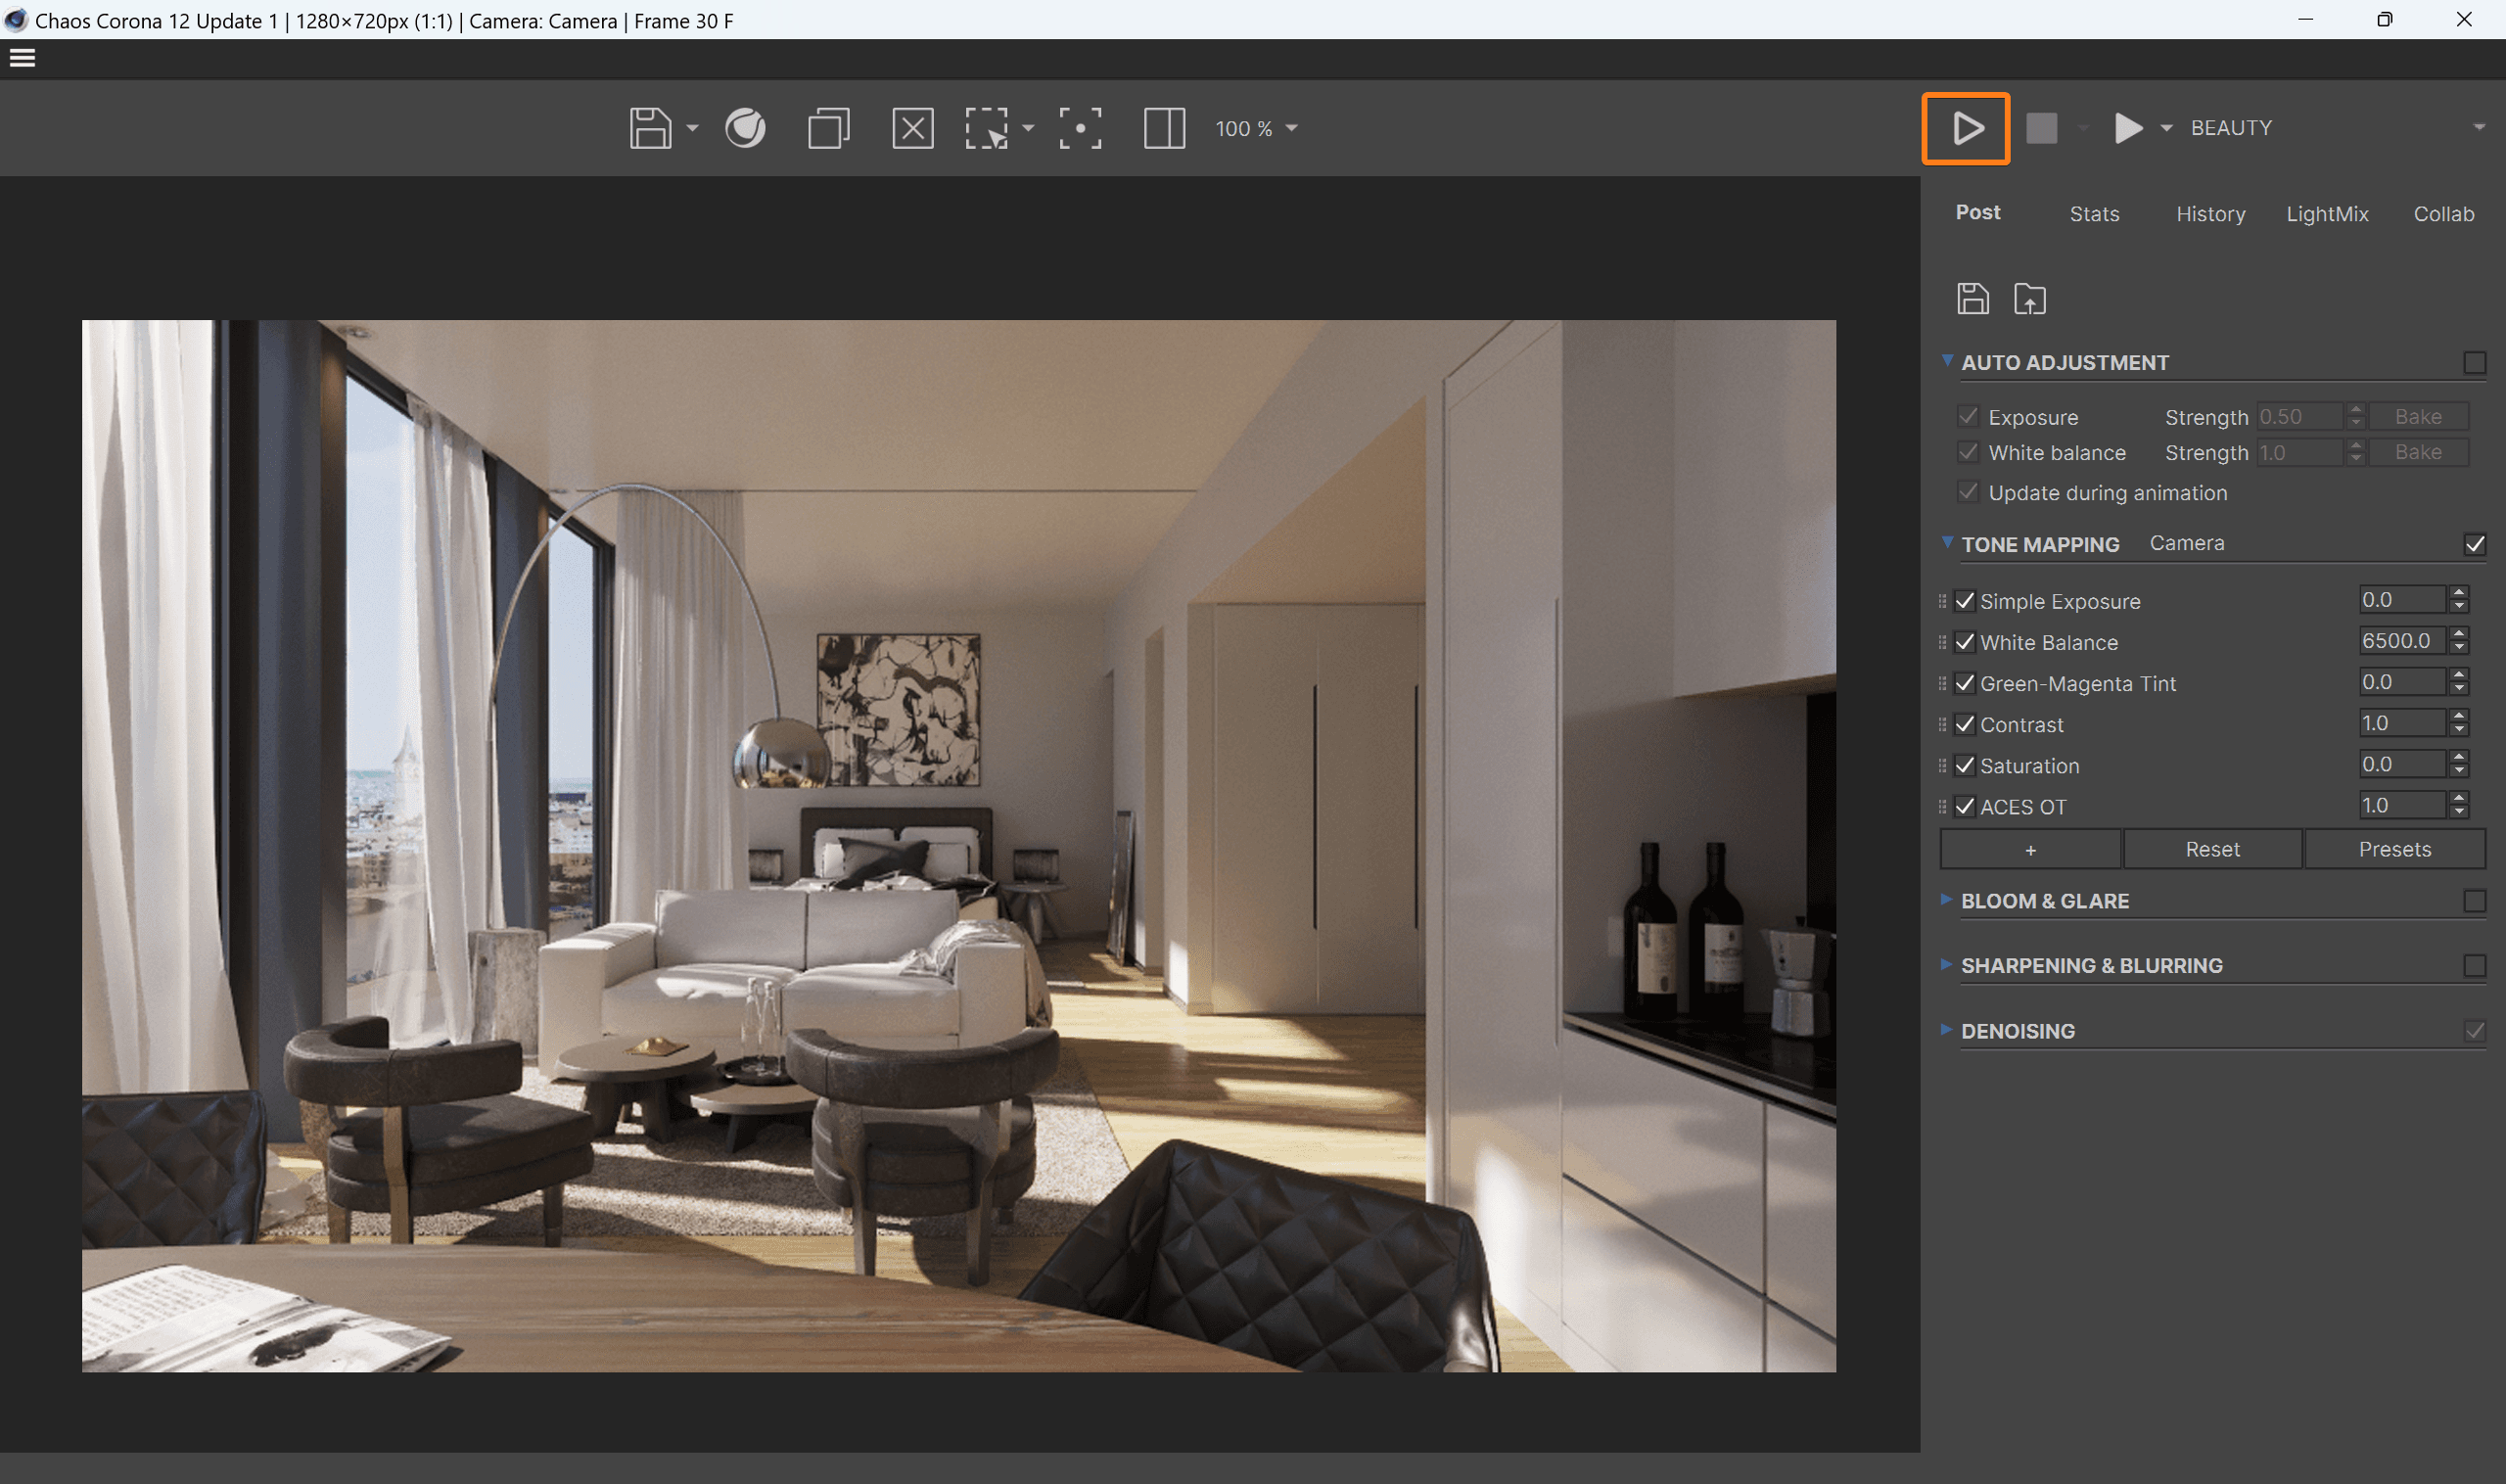Open the BEAUTY render element dropdown
Viewport: 2506px width, 1484px height.
click(2478, 127)
